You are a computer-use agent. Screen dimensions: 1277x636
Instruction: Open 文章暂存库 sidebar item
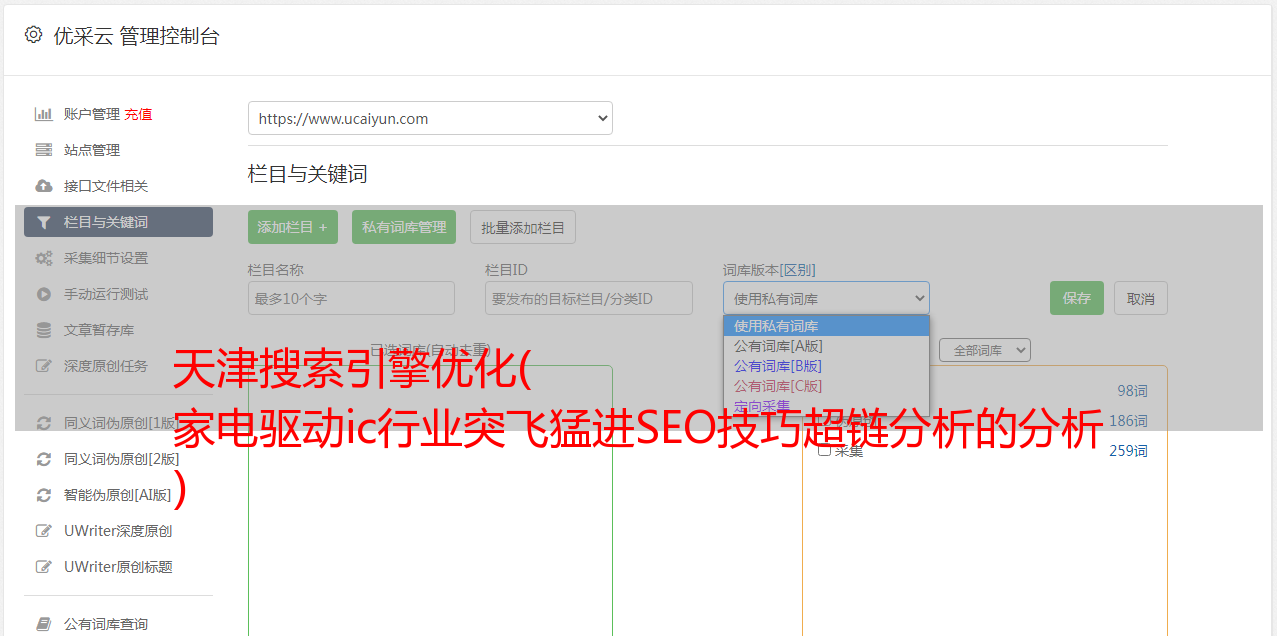[99, 330]
